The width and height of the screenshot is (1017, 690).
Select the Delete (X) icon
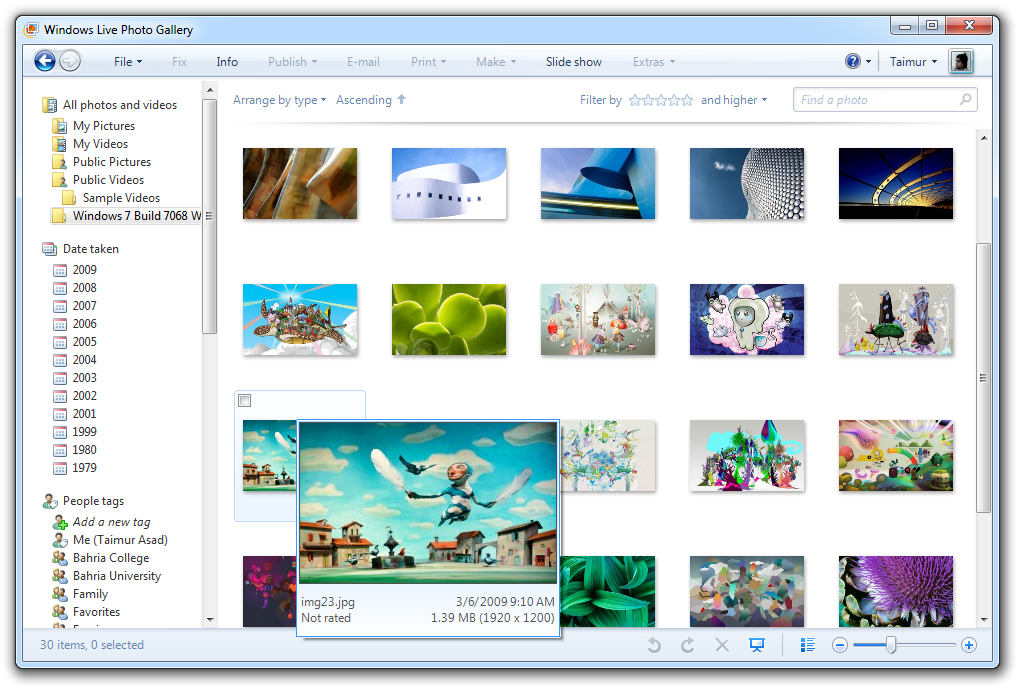[722, 645]
